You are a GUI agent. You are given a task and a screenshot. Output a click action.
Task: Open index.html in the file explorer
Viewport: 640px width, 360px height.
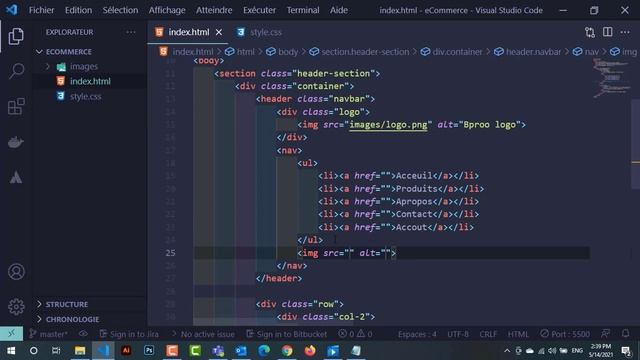click(x=90, y=81)
